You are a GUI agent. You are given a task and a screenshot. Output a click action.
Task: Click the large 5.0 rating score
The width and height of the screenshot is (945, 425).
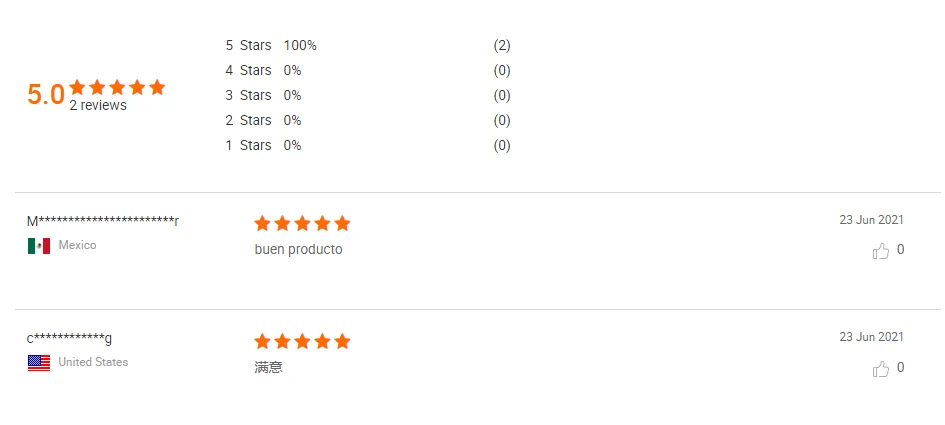pos(46,95)
